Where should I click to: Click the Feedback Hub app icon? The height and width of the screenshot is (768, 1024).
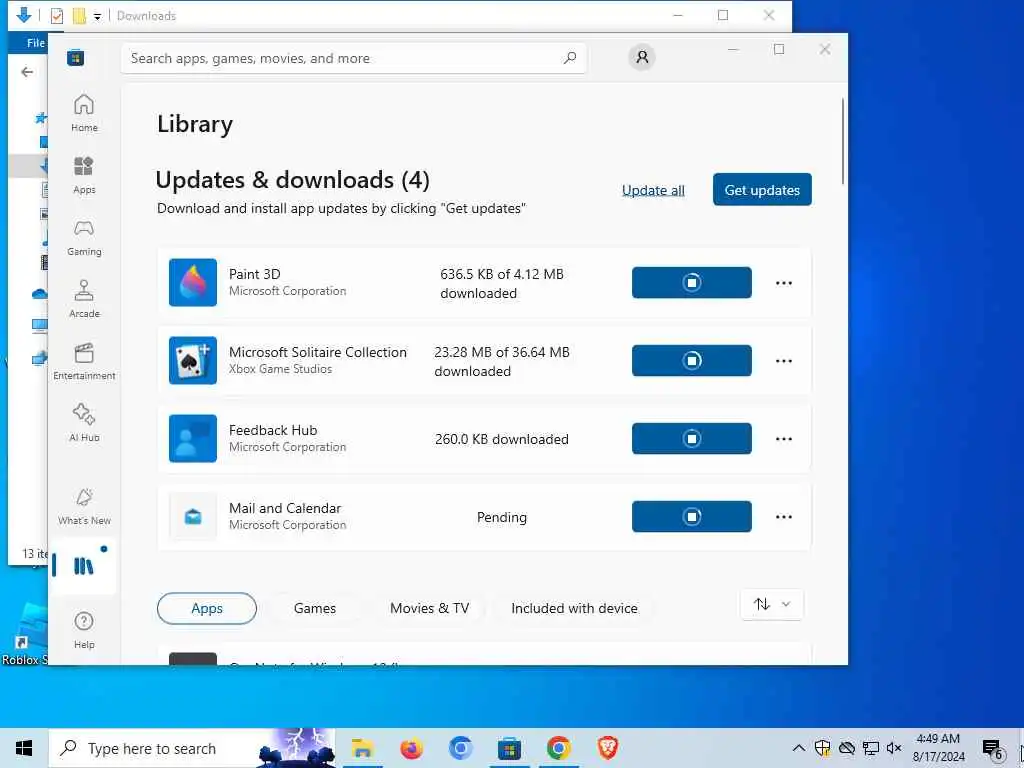[193, 438]
